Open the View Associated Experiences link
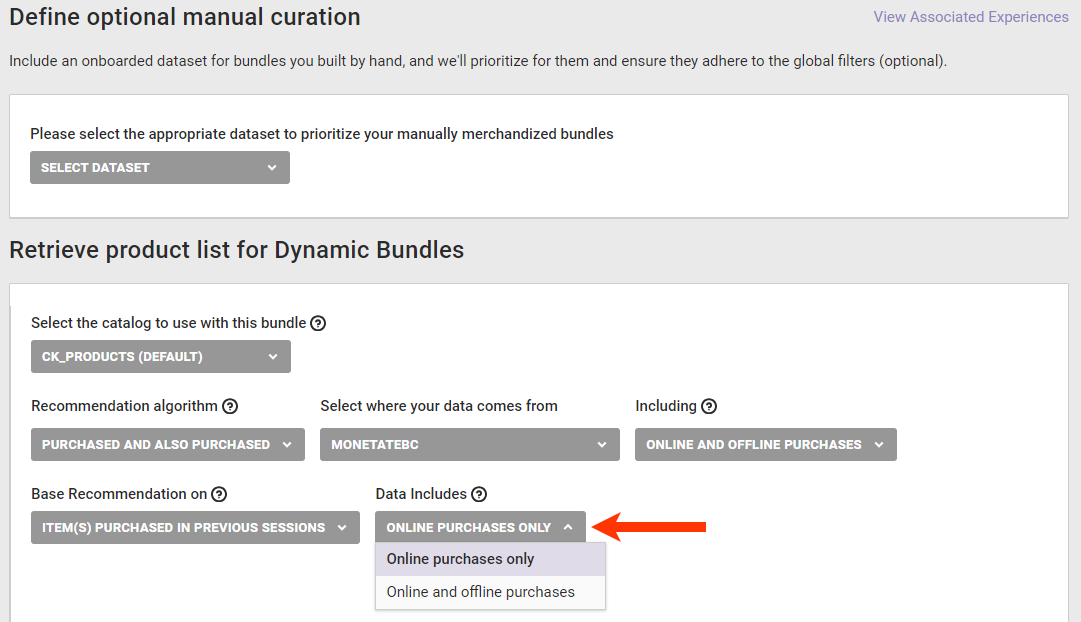This screenshot has width=1081, height=622. point(970,17)
